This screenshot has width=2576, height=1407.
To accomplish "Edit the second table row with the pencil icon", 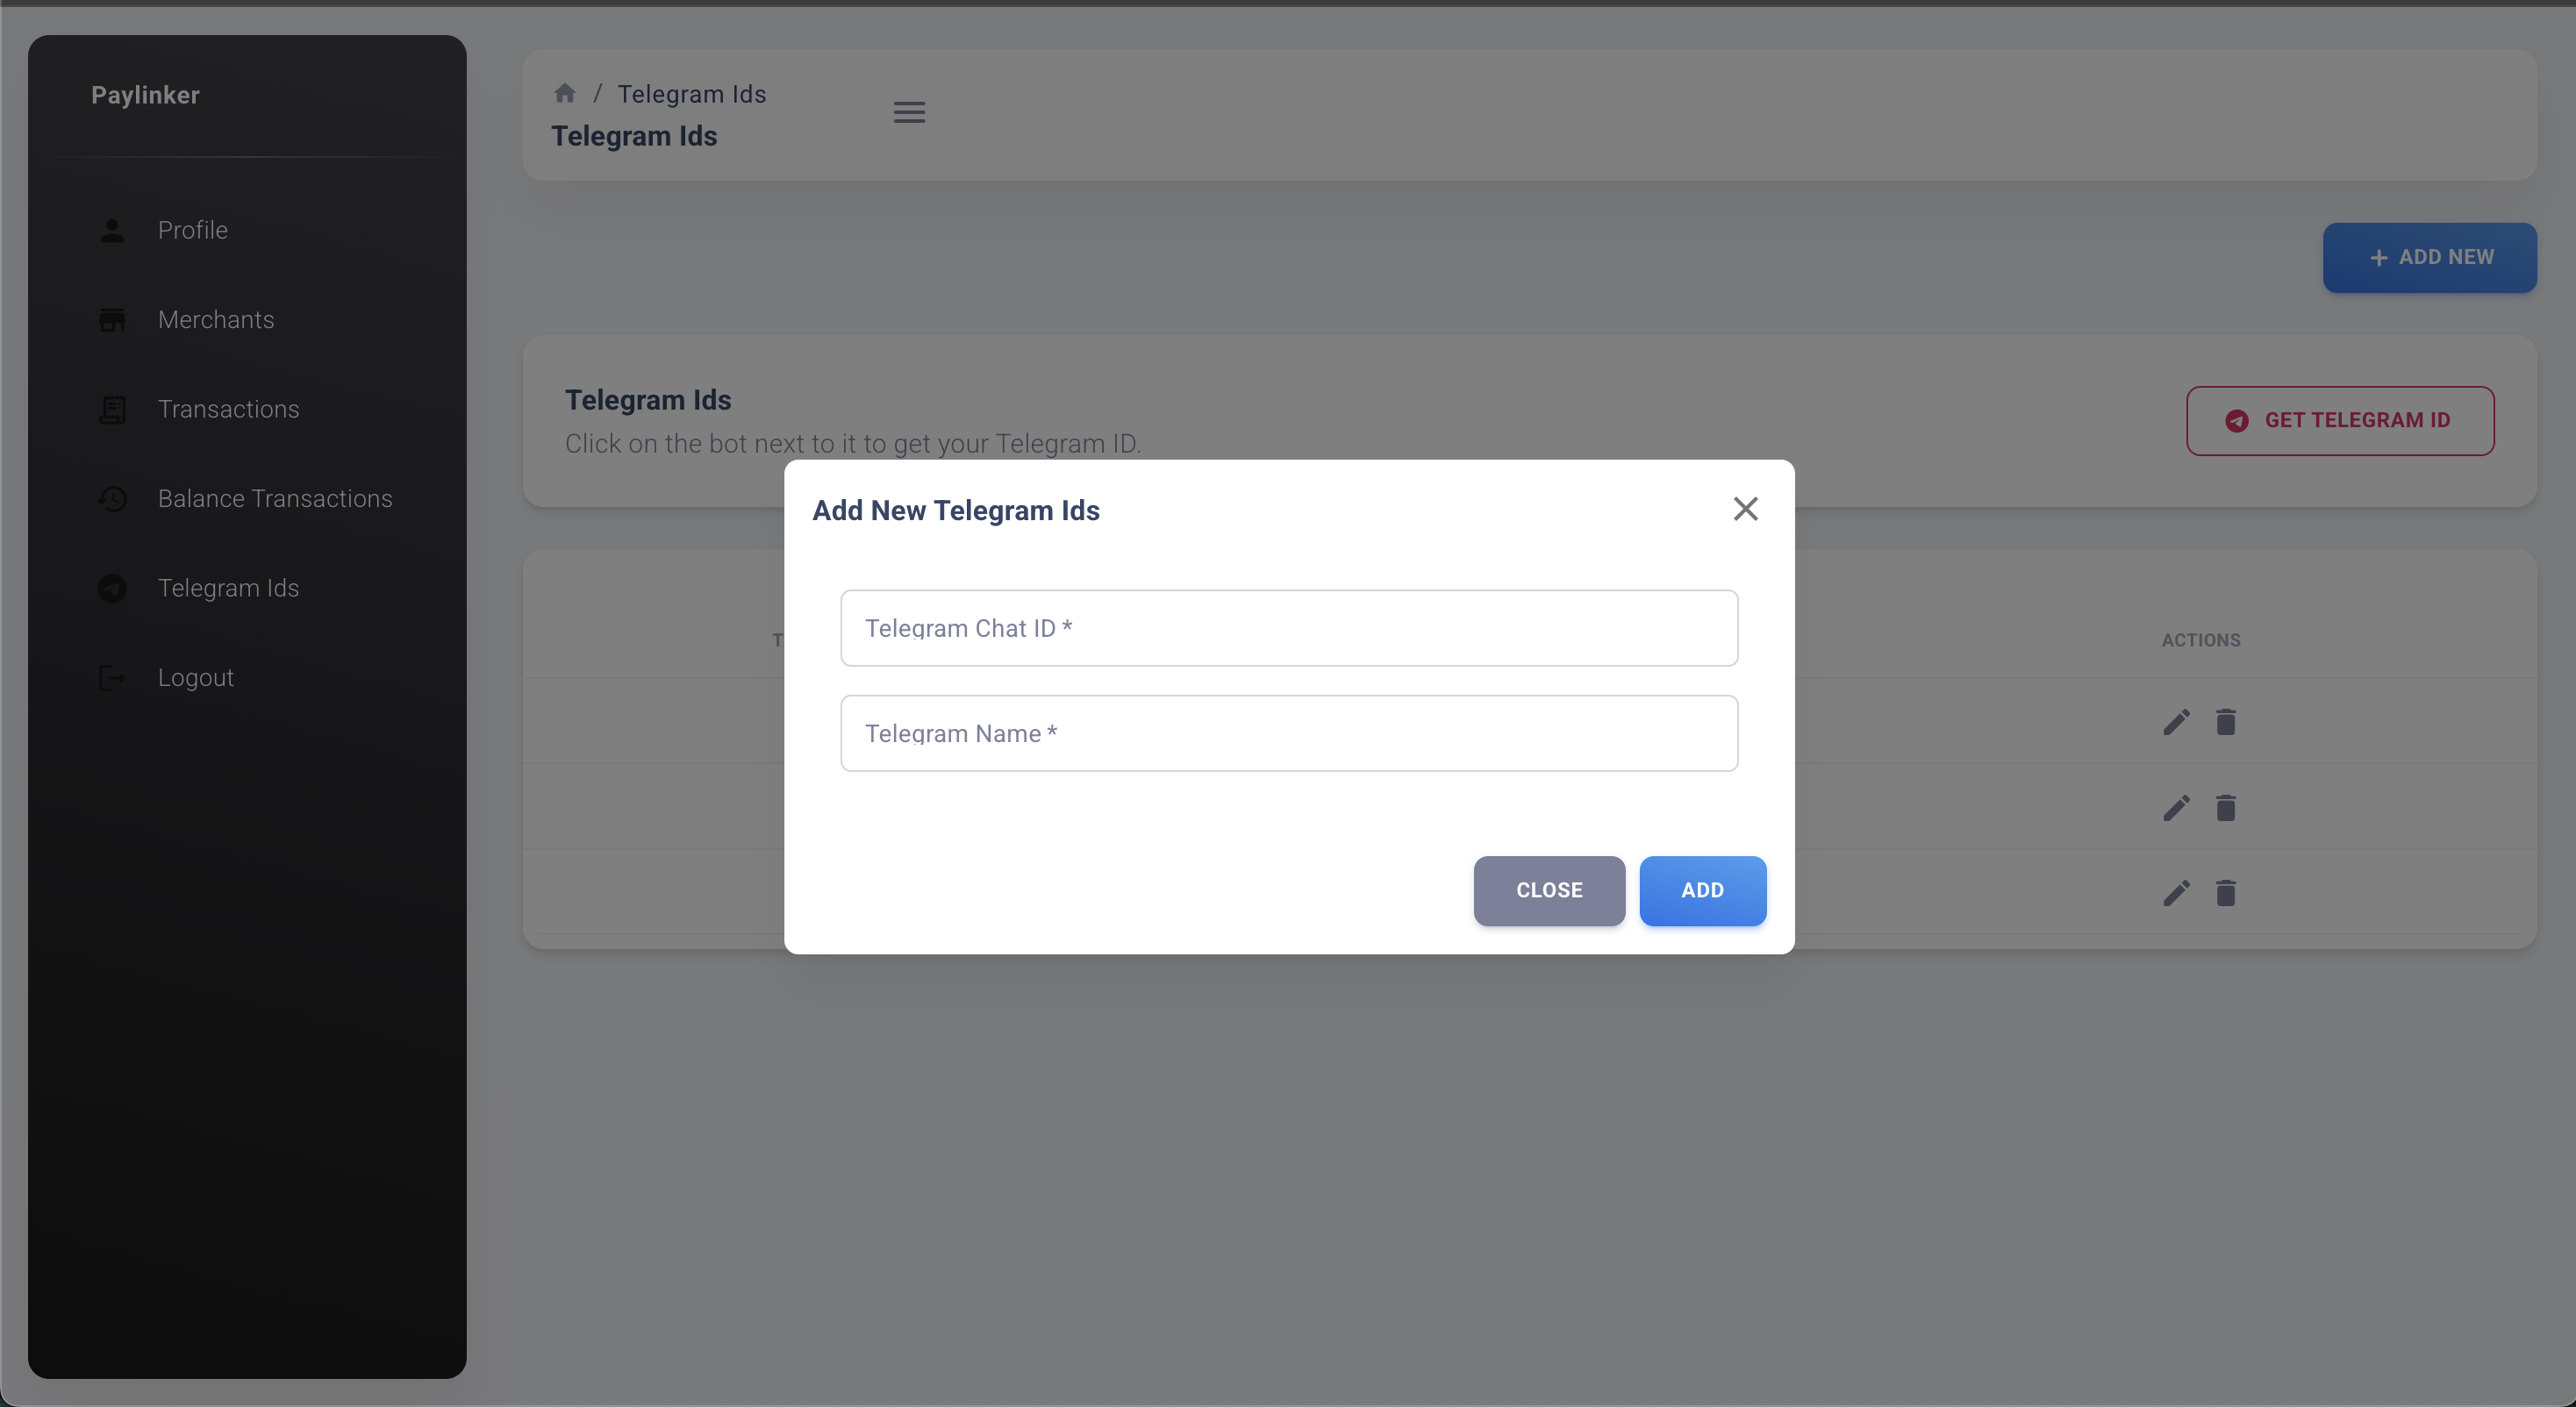I will tap(2176, 808).
